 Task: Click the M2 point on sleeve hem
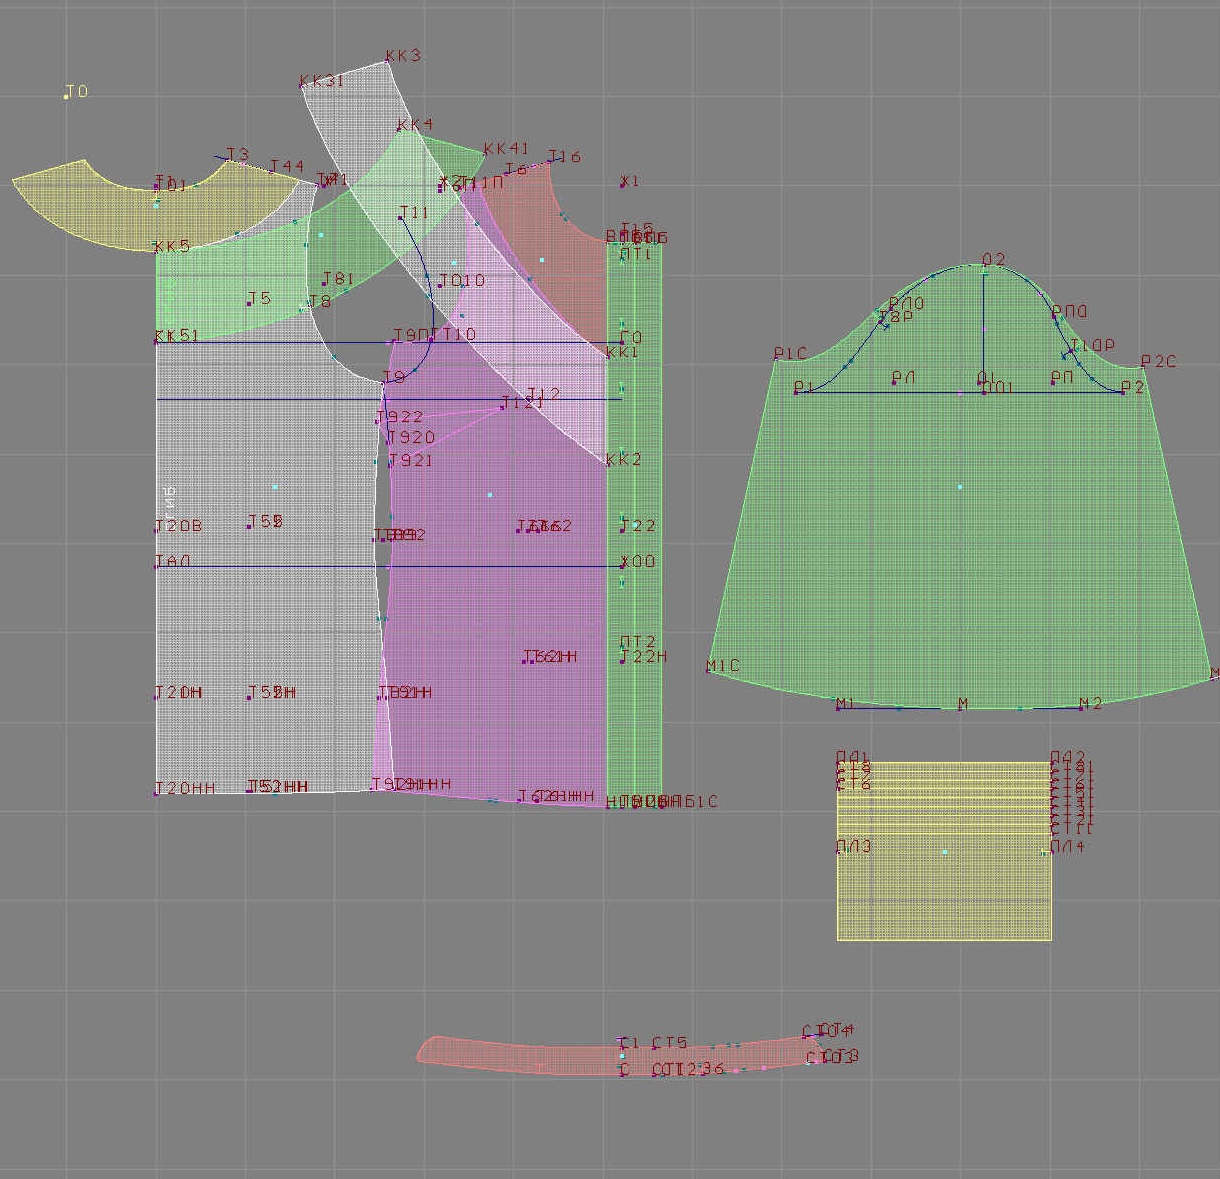pos(1081,708)
